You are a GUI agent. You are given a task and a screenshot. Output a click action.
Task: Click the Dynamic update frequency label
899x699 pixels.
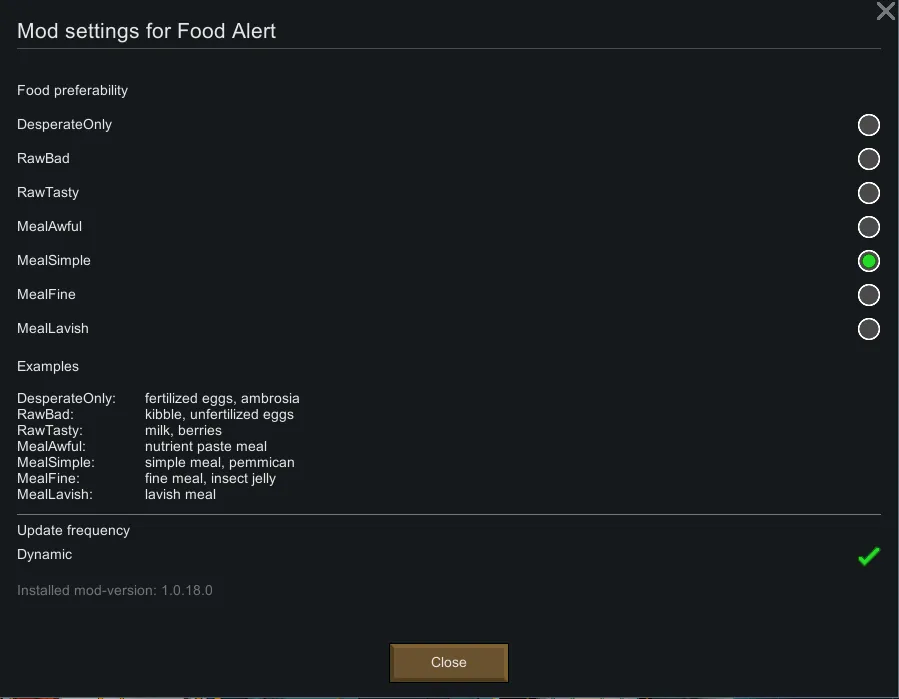click(45, 555)
